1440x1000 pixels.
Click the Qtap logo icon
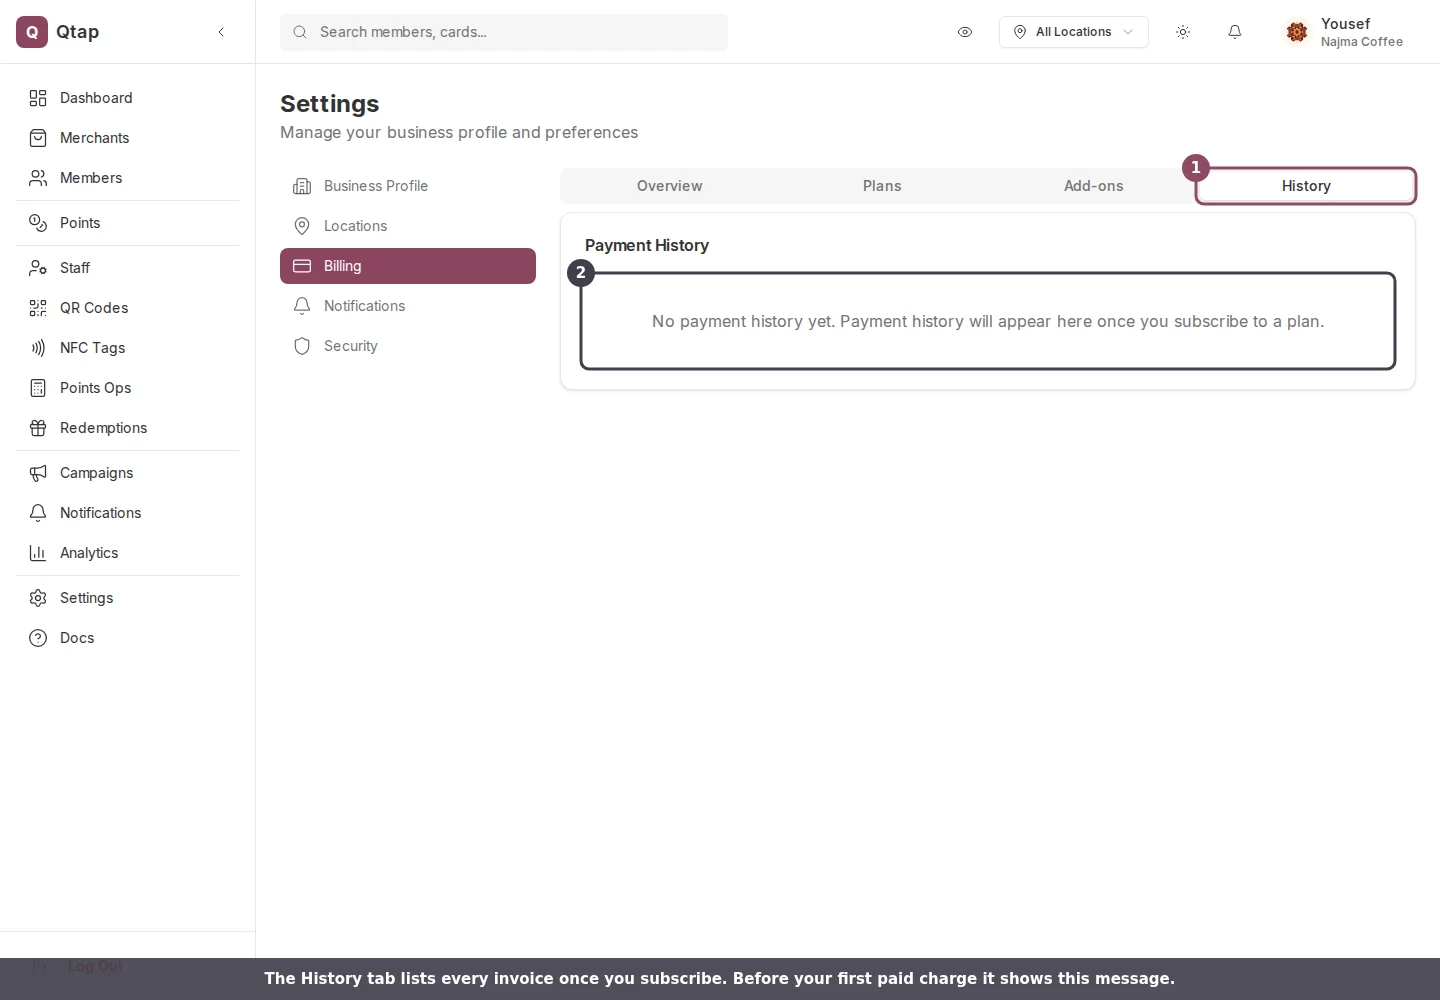coord(32,32)
